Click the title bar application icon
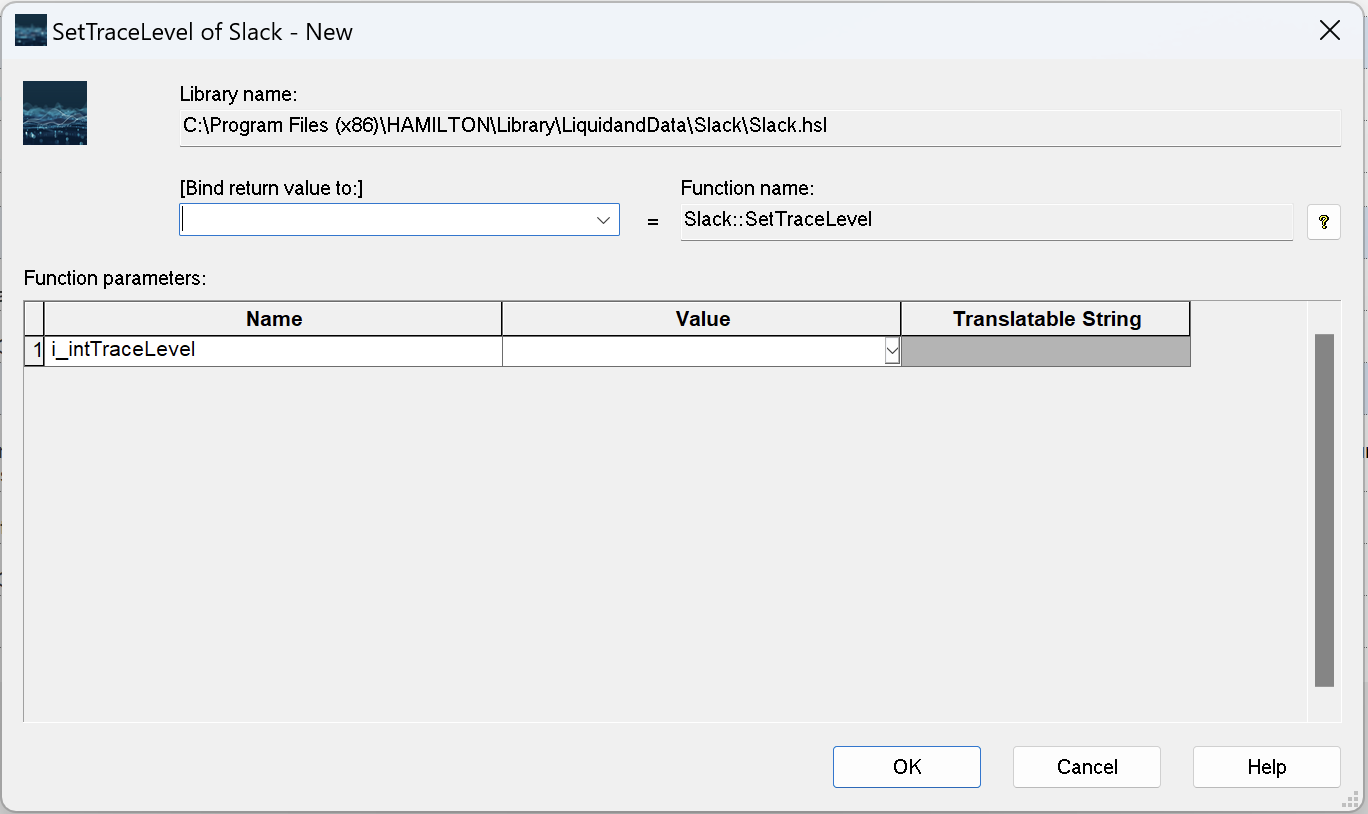Viewport: 1368px width, 814px height. (x=30, y=31)
